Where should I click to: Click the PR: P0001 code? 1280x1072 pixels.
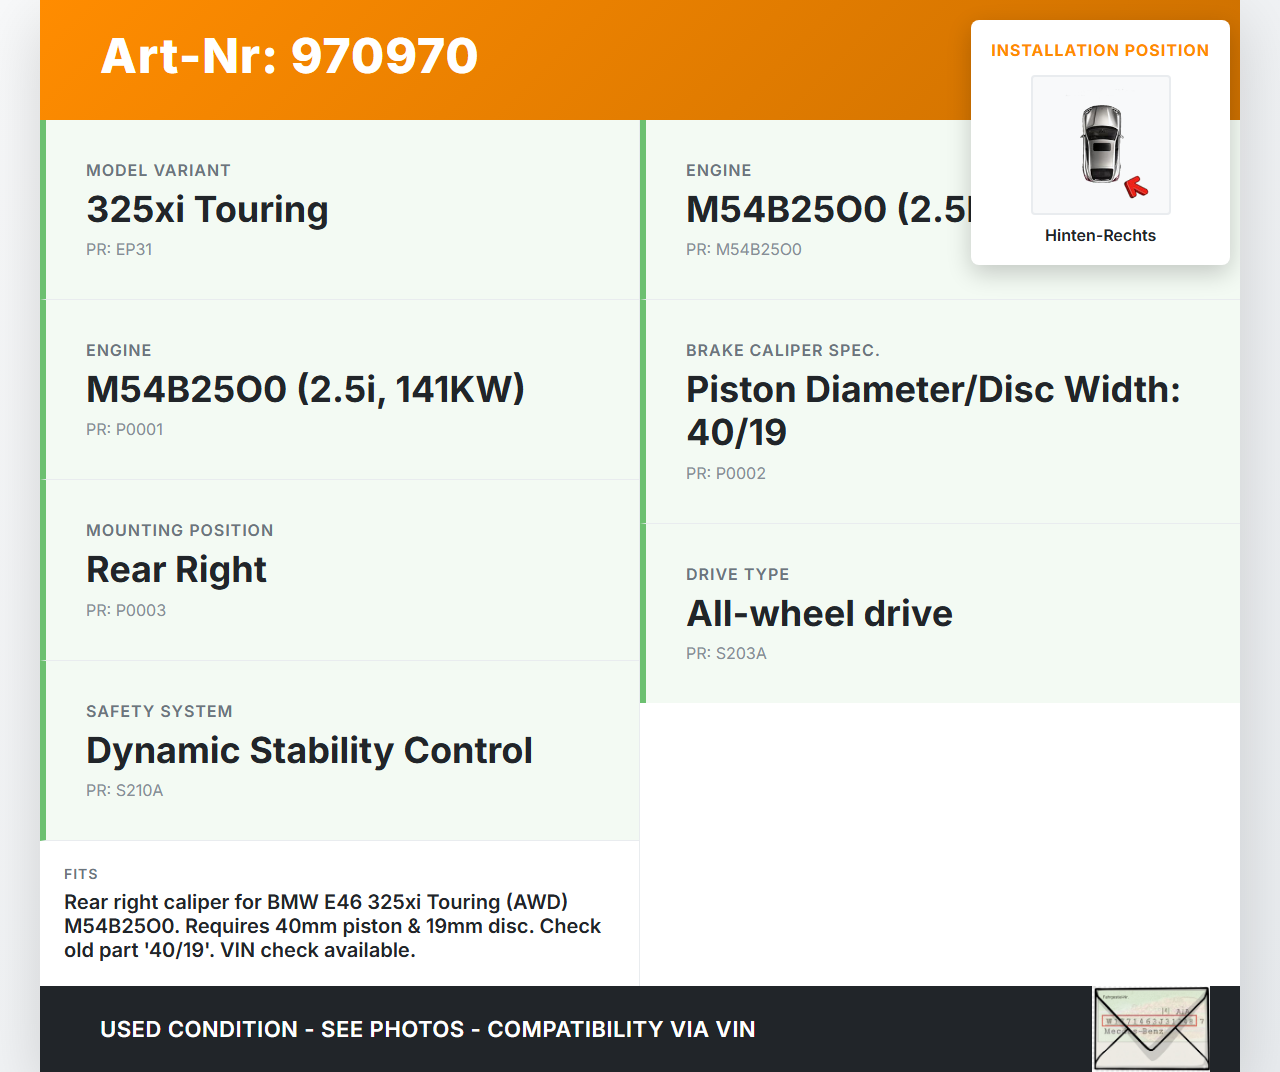coord(124,430)
